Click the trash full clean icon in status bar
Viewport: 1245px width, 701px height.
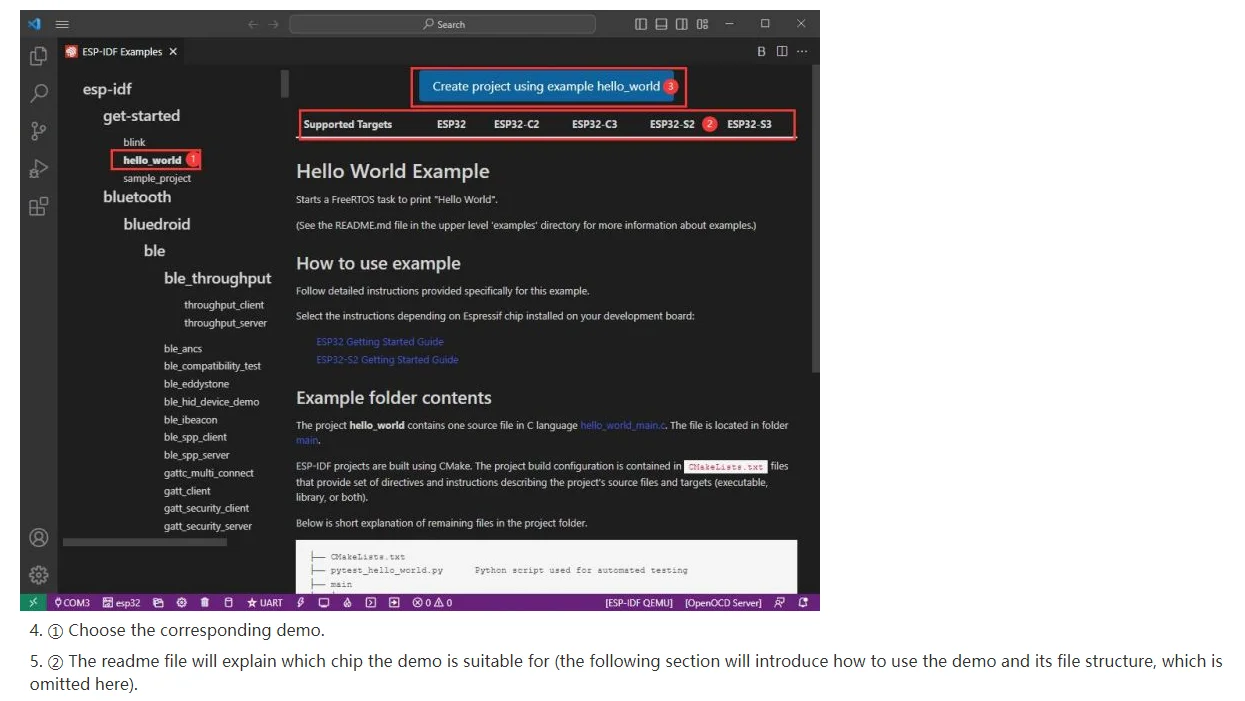[204, 603]
